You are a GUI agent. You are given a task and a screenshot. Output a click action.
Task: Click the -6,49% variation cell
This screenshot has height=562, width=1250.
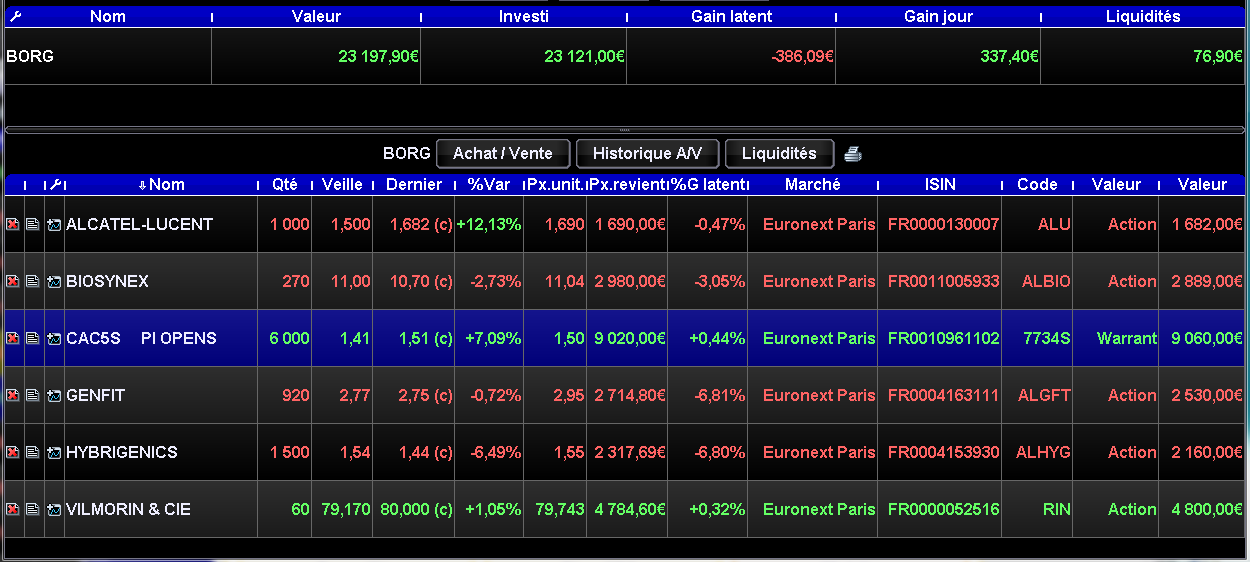click(489, 453)
